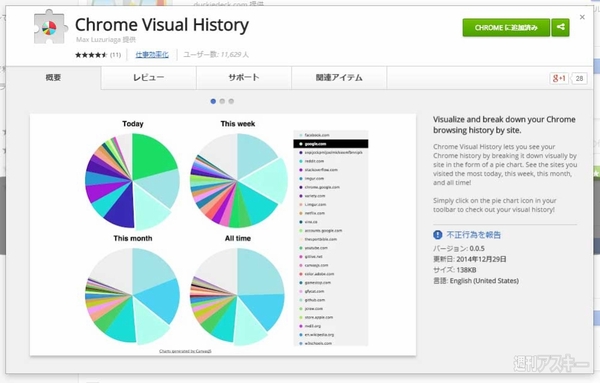Screen dimensions: 600x383
Task: Click the "Chrome Visual History" title text
Action: (162, 25)
